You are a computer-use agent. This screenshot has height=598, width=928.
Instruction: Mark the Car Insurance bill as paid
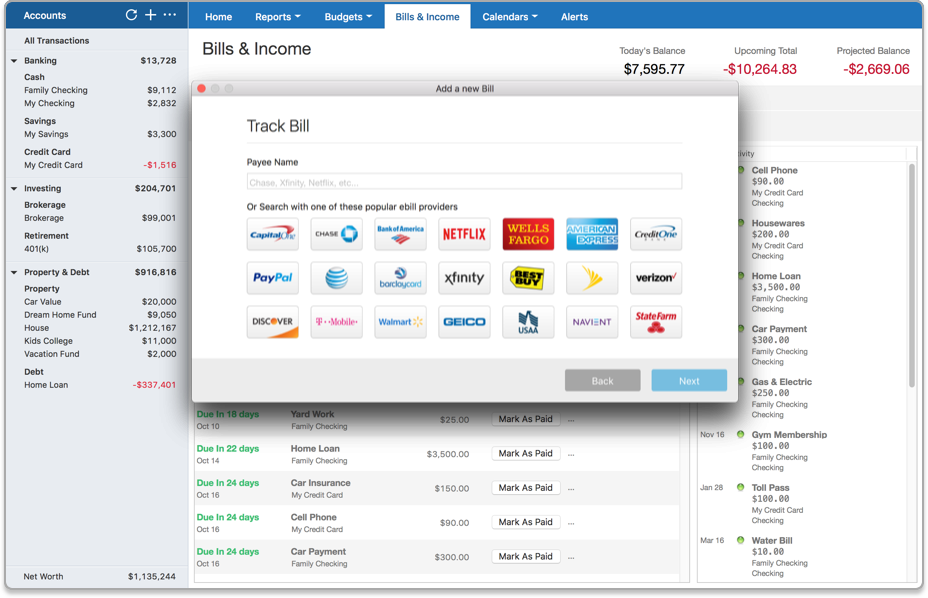pyautogui.click(x=526, y=488)
